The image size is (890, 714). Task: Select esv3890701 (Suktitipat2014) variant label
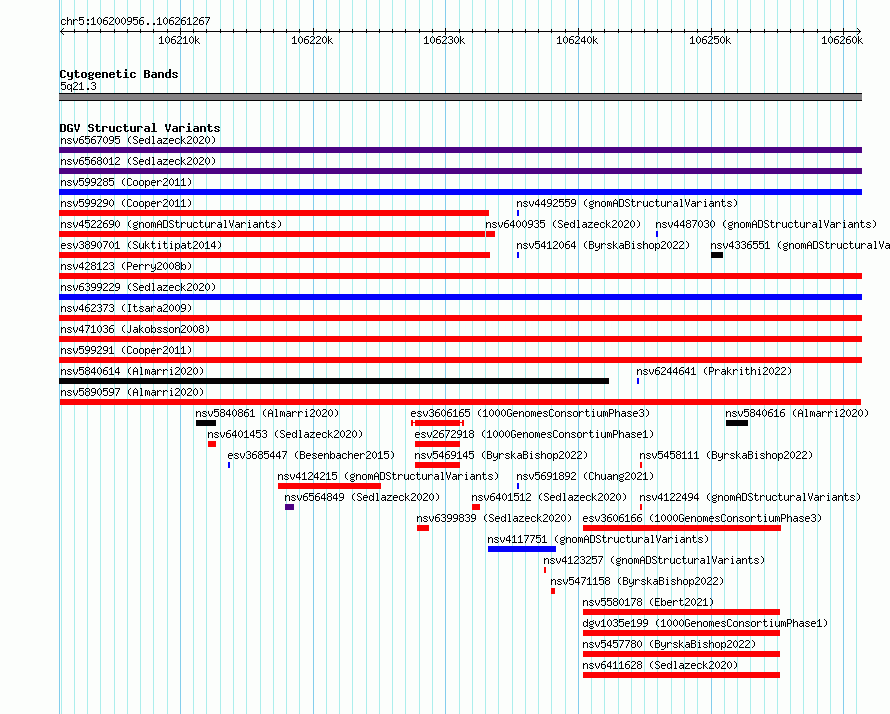click(x=141, y=245)
